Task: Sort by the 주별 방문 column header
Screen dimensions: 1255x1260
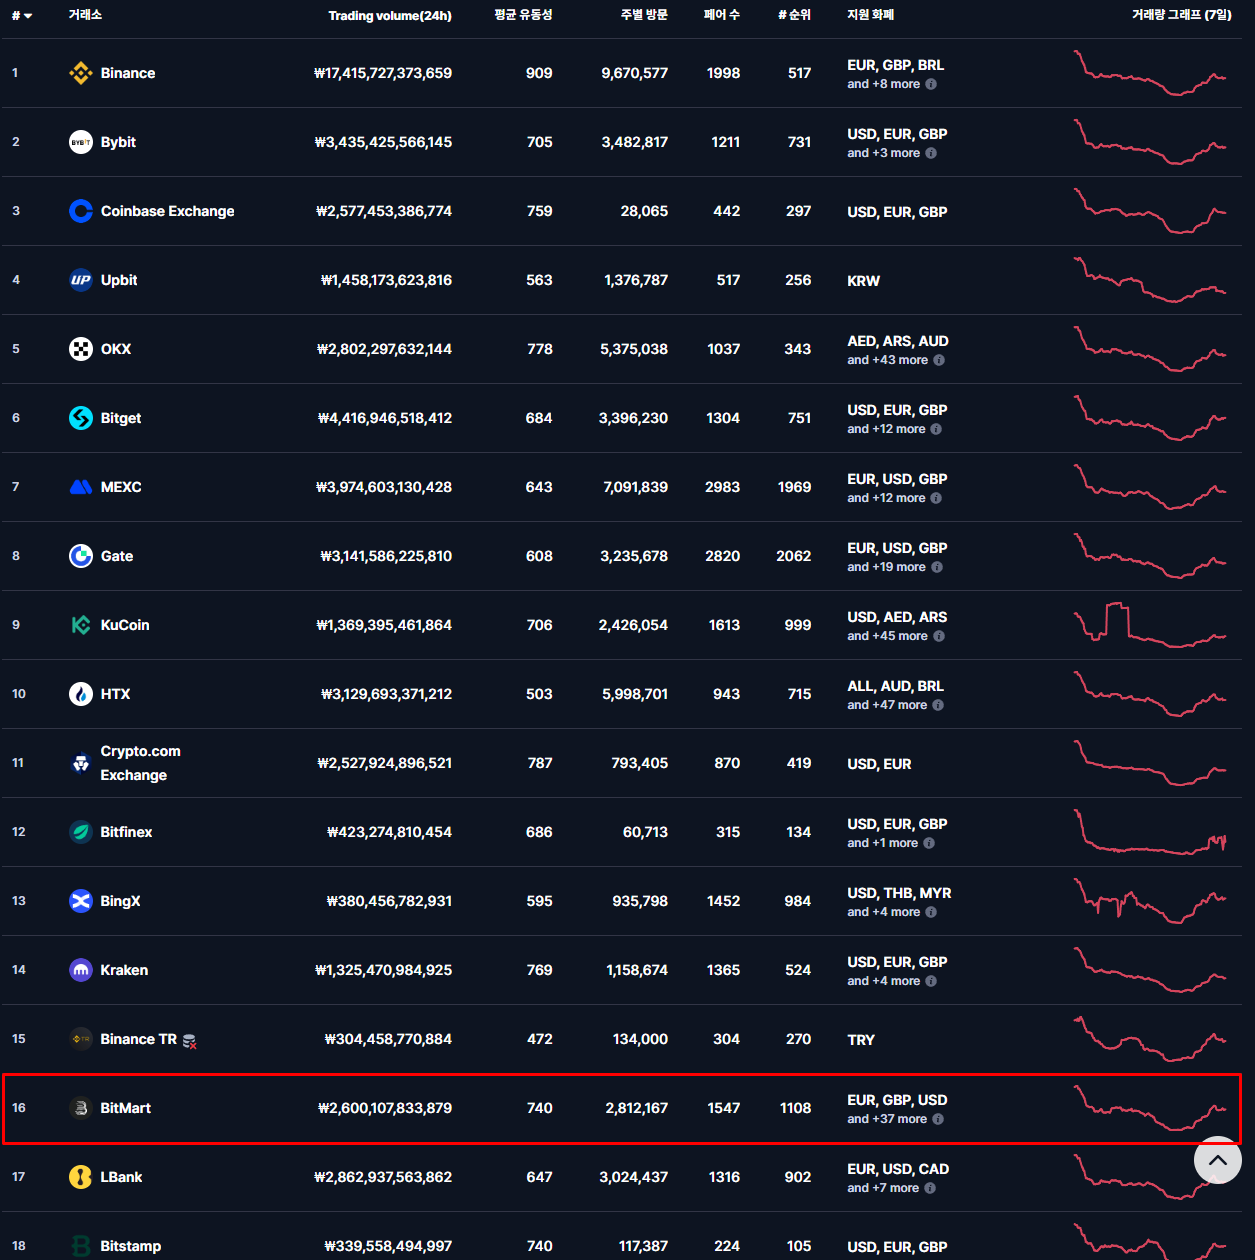Action: pos(644,15)
